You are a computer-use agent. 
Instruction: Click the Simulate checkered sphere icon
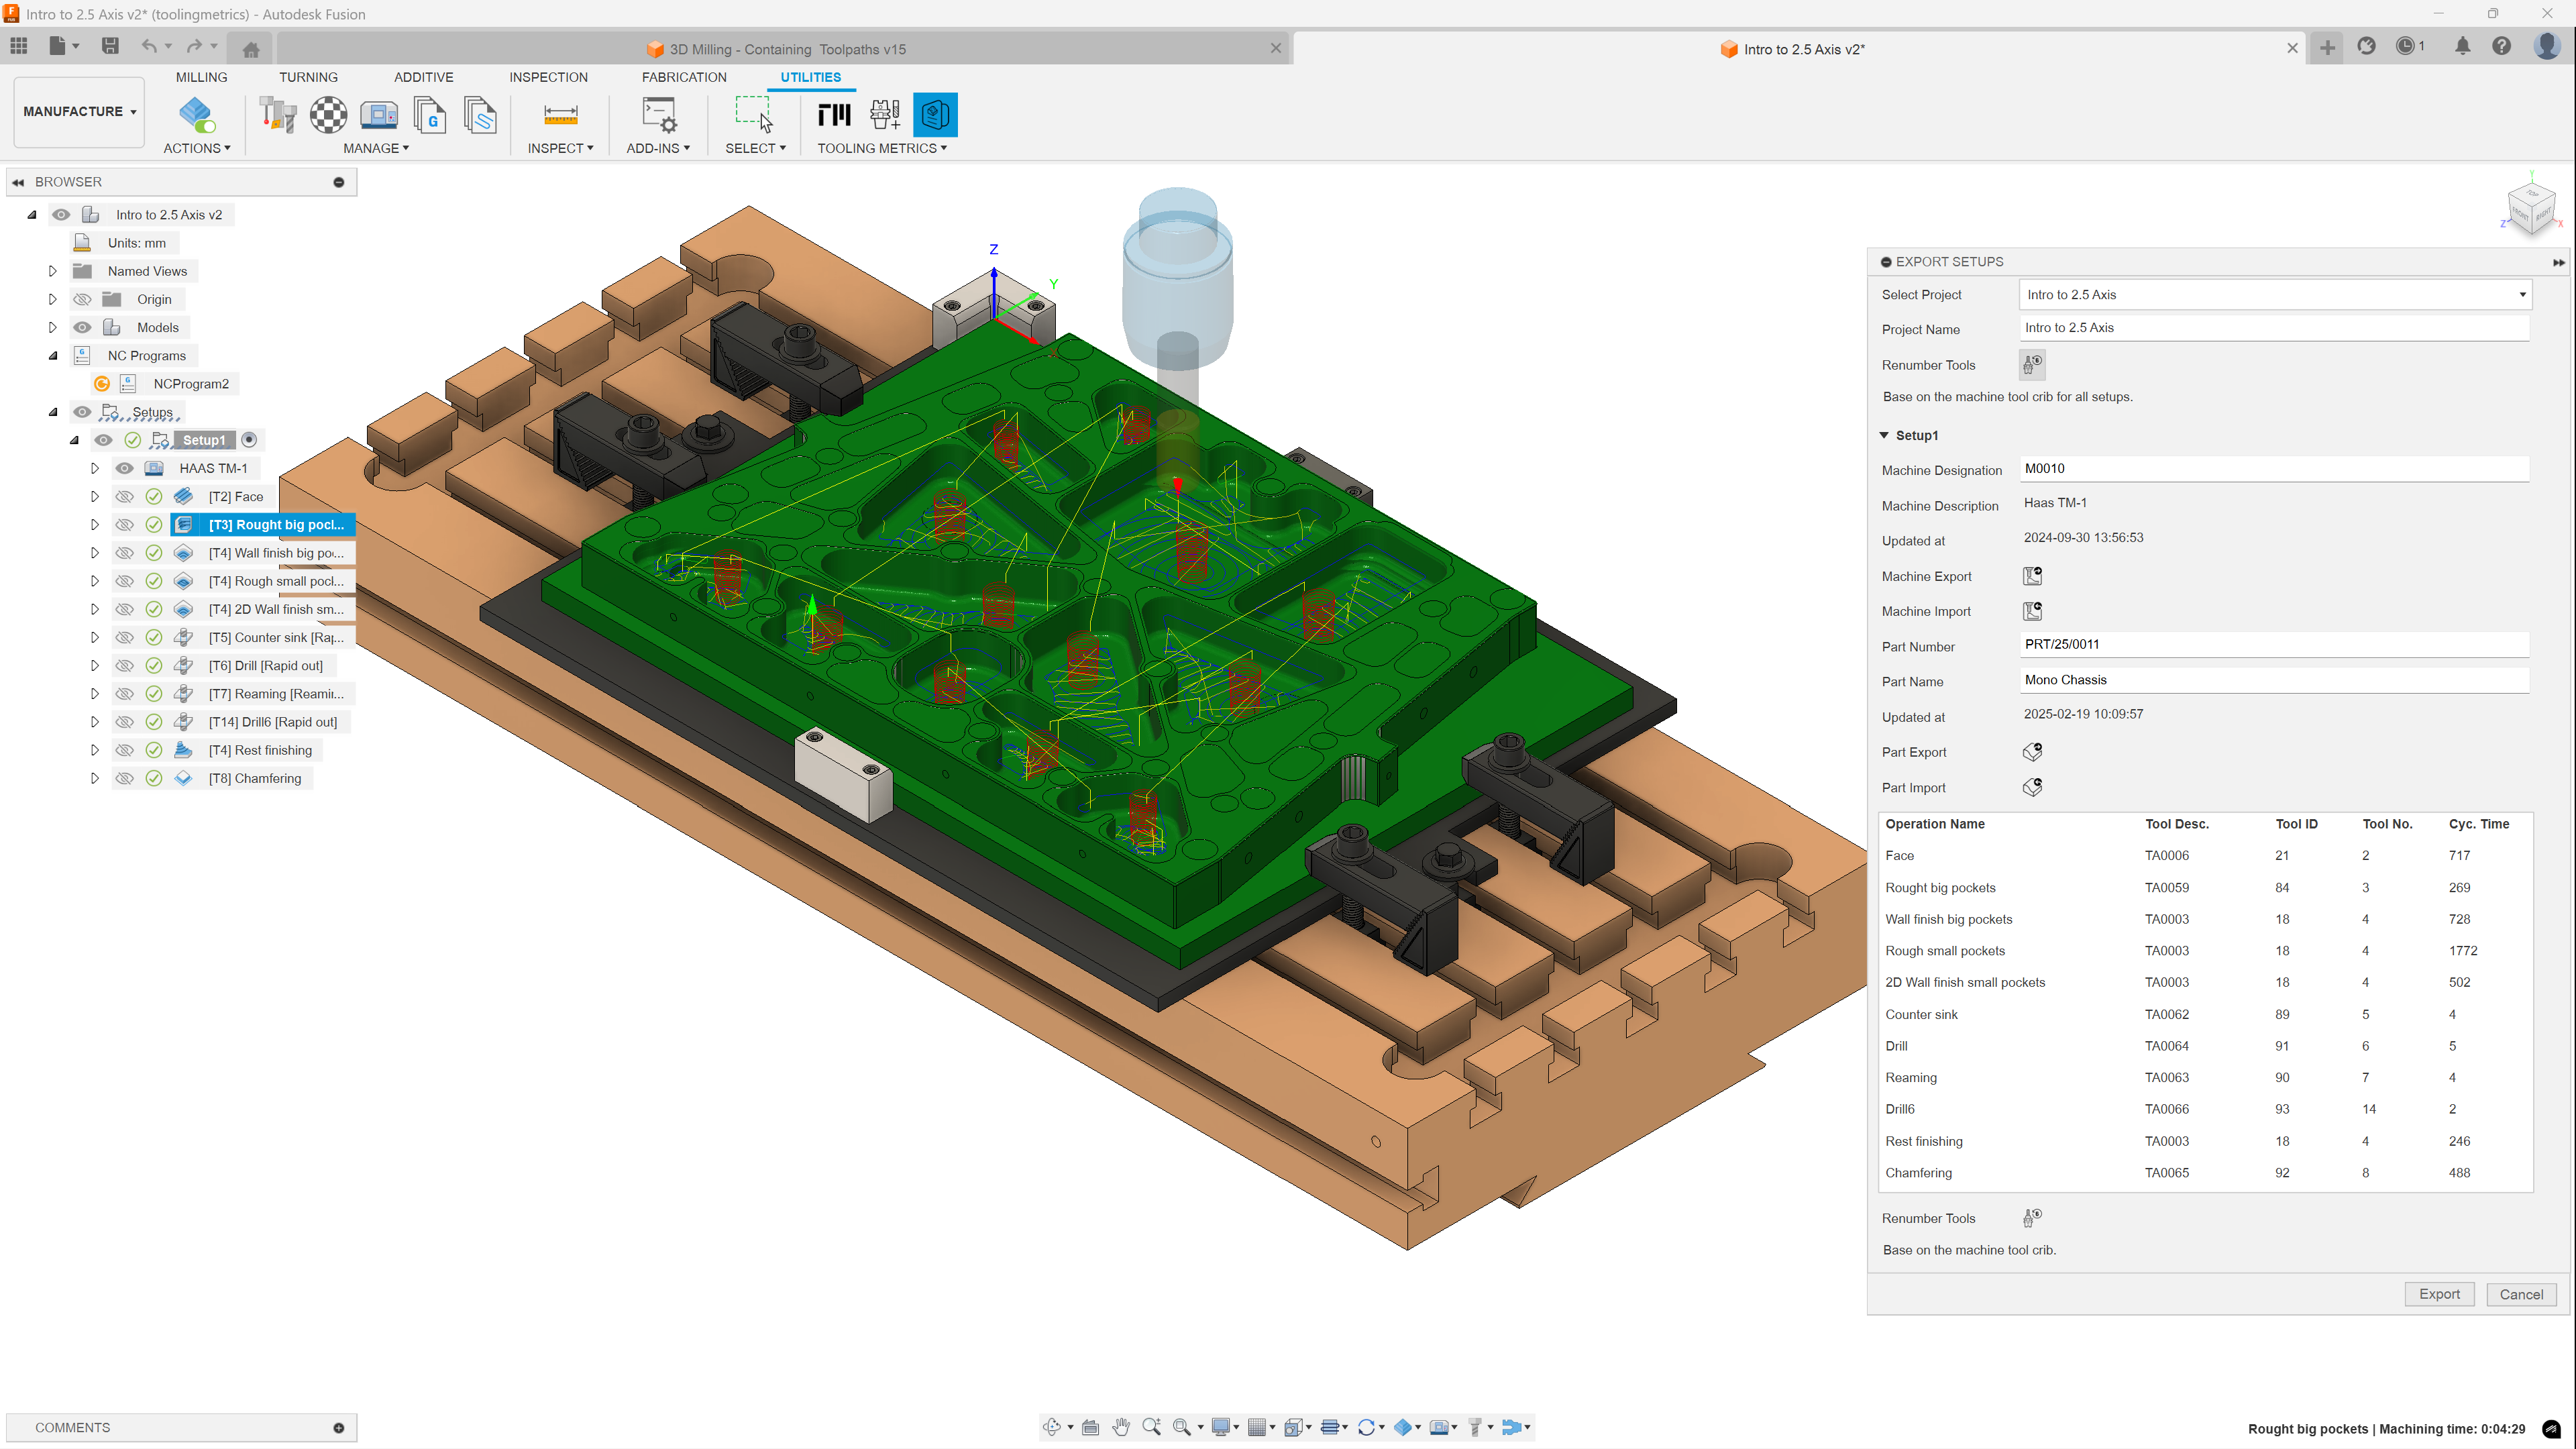pos(328,115)
